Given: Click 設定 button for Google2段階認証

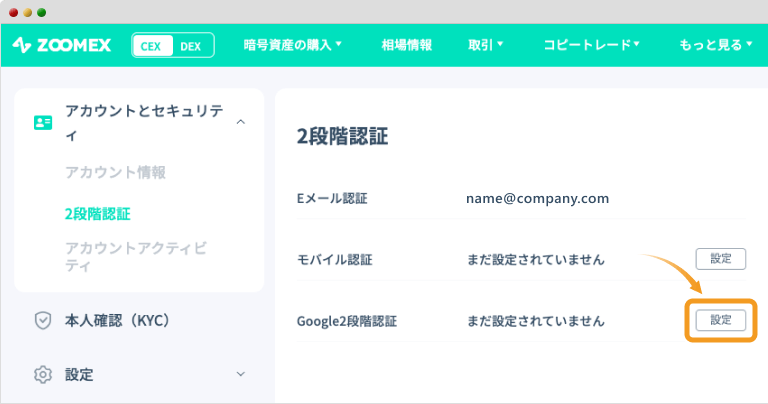Looking at the screenshot, I should (720, 320).
